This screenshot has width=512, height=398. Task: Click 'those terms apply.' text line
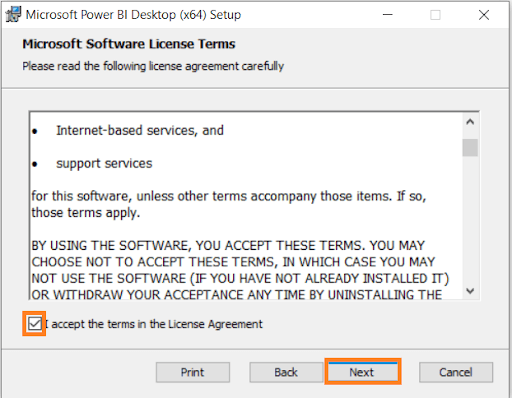pos(86,213)
